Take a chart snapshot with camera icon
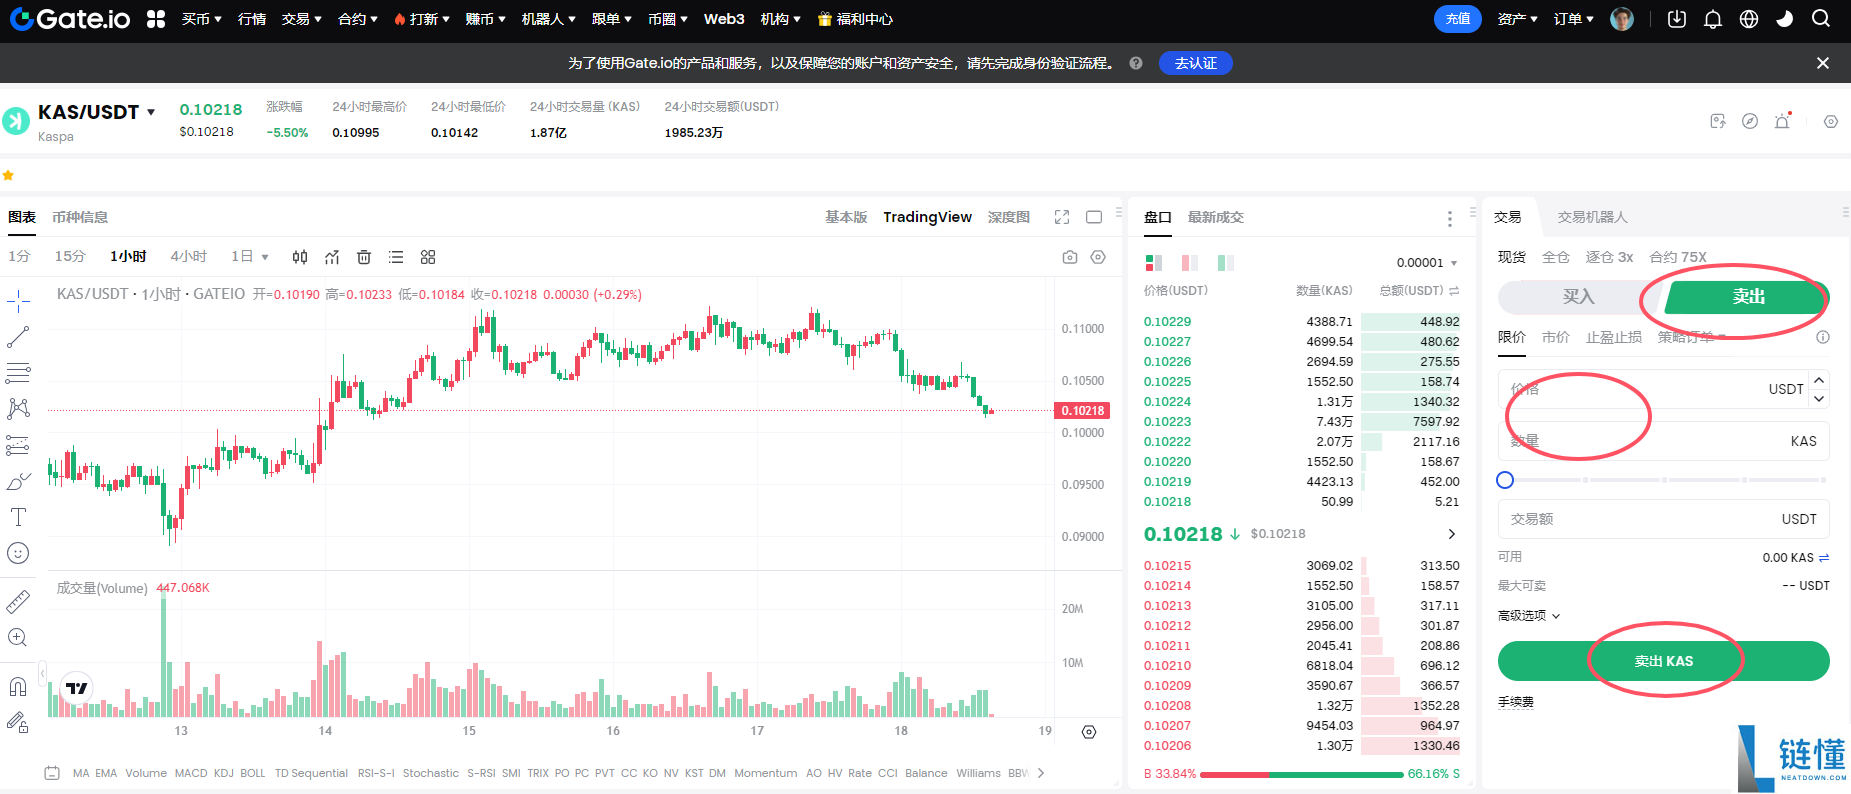 (x=1070, y=257)
